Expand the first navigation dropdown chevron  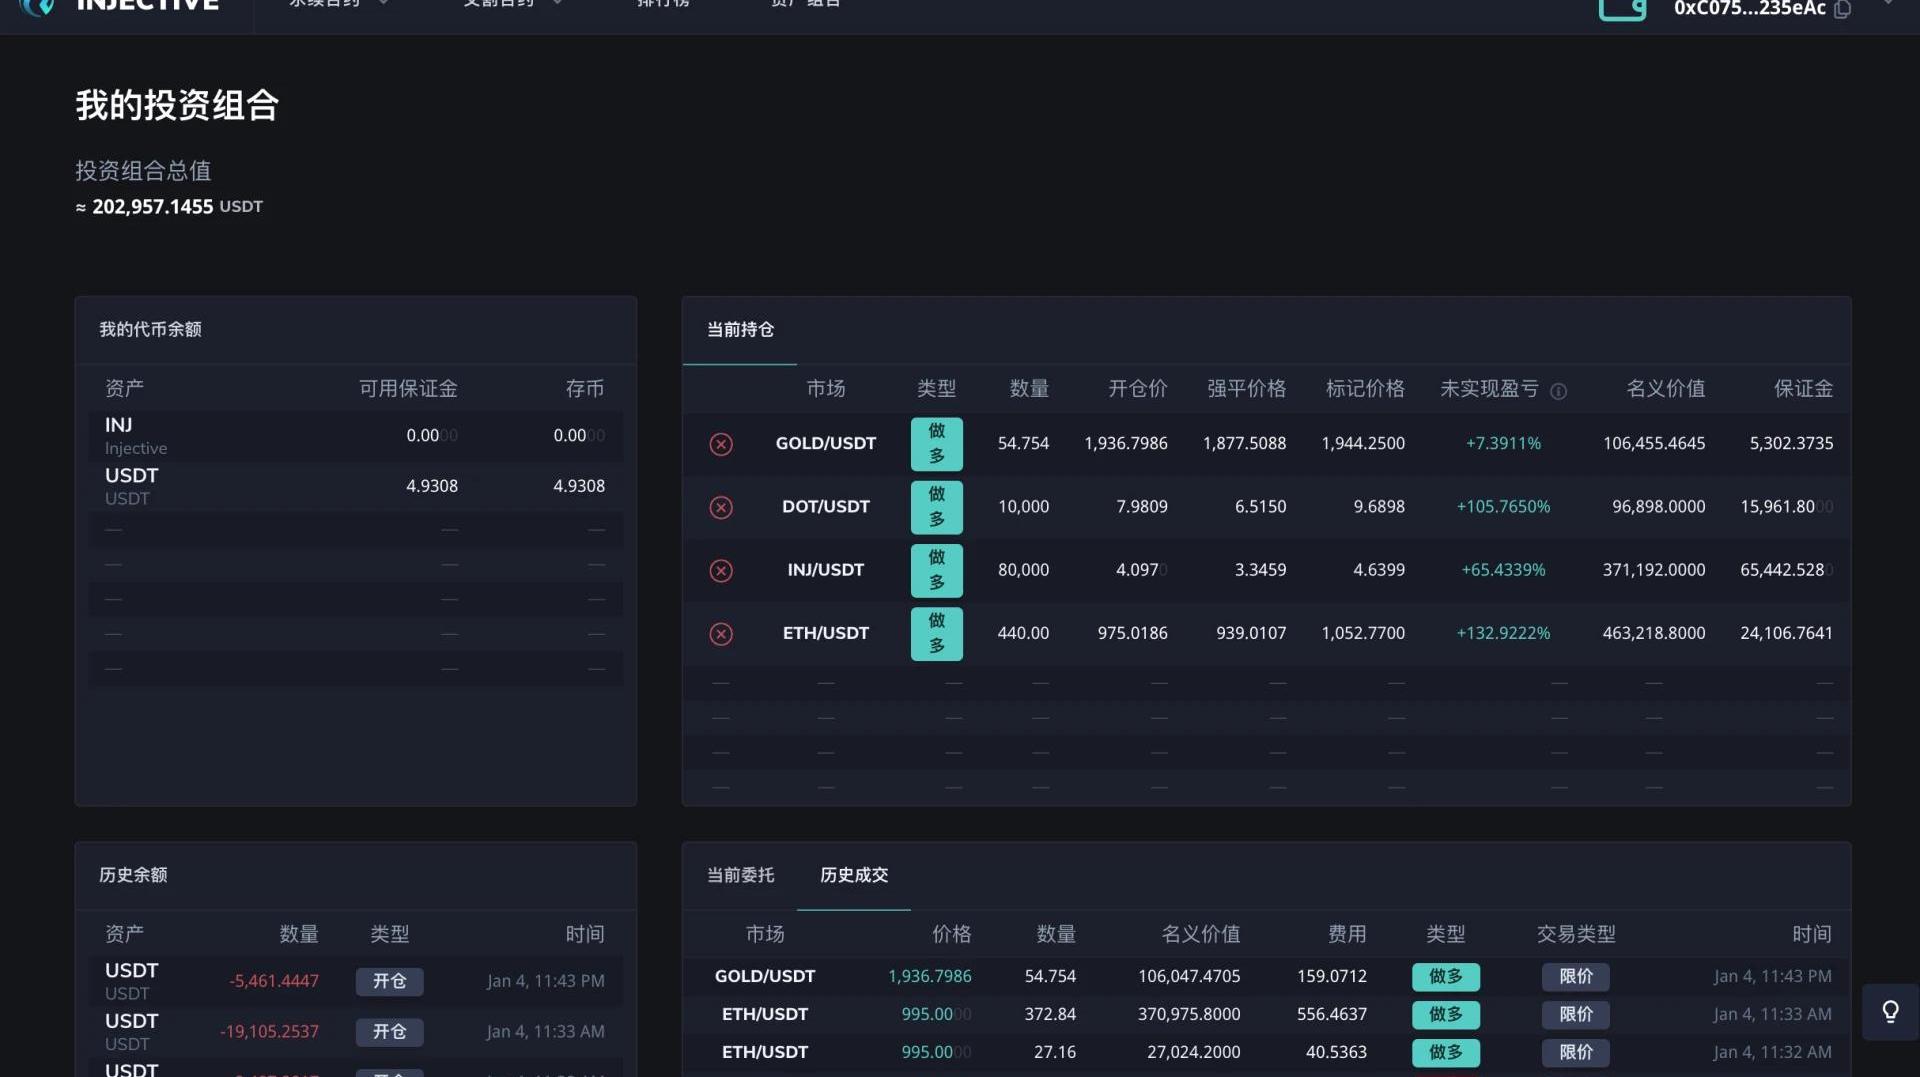coord(383,4)
